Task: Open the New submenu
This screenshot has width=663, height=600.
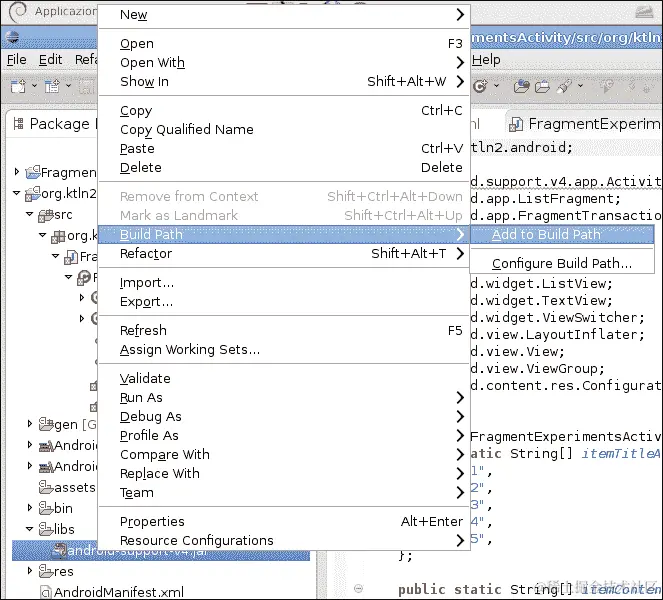Action: (284, 15)
